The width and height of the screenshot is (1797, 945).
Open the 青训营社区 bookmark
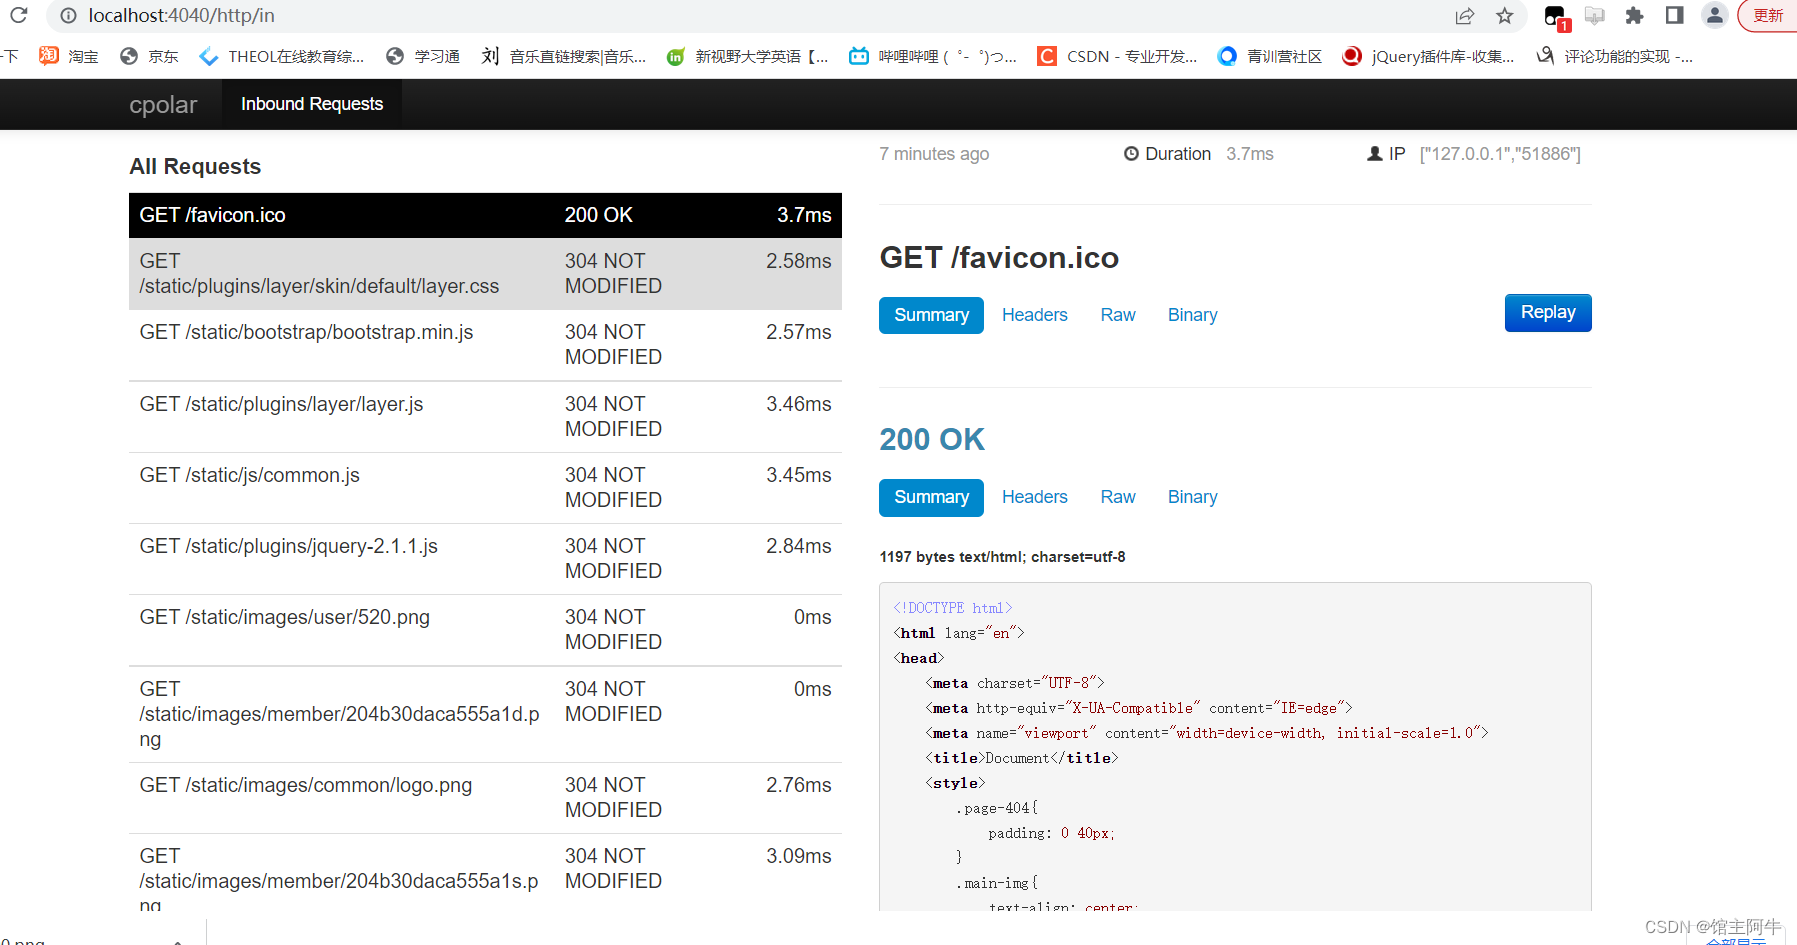[1270, 56]
